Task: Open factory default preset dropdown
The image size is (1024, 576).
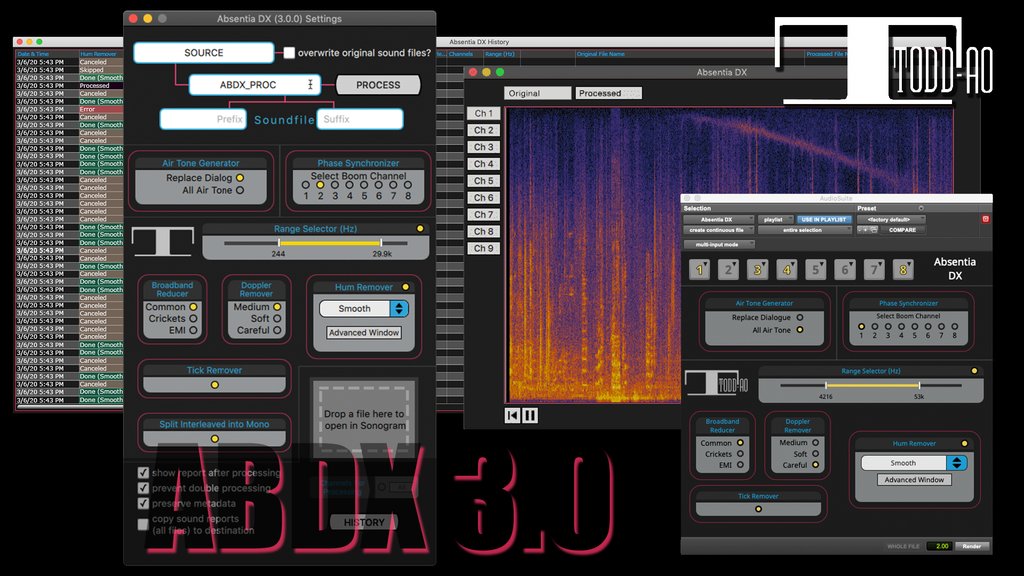Action: point(891,219)
